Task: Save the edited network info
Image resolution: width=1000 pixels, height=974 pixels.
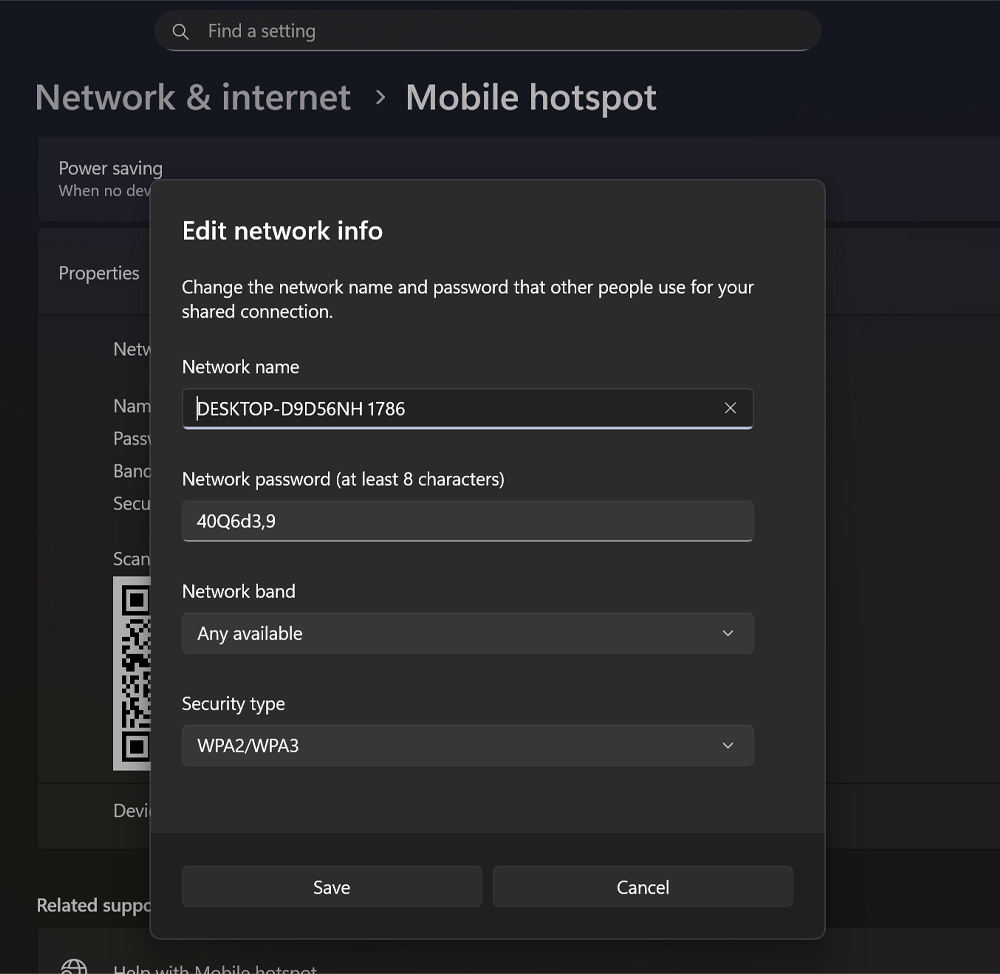Action: coord(331,886)
